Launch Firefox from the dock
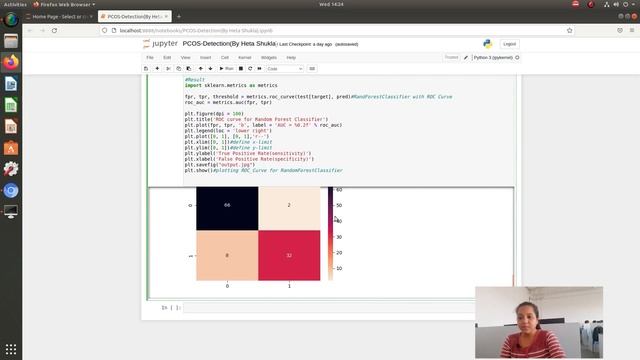Viewport: 640px width, 360px height. pos(11,62)
